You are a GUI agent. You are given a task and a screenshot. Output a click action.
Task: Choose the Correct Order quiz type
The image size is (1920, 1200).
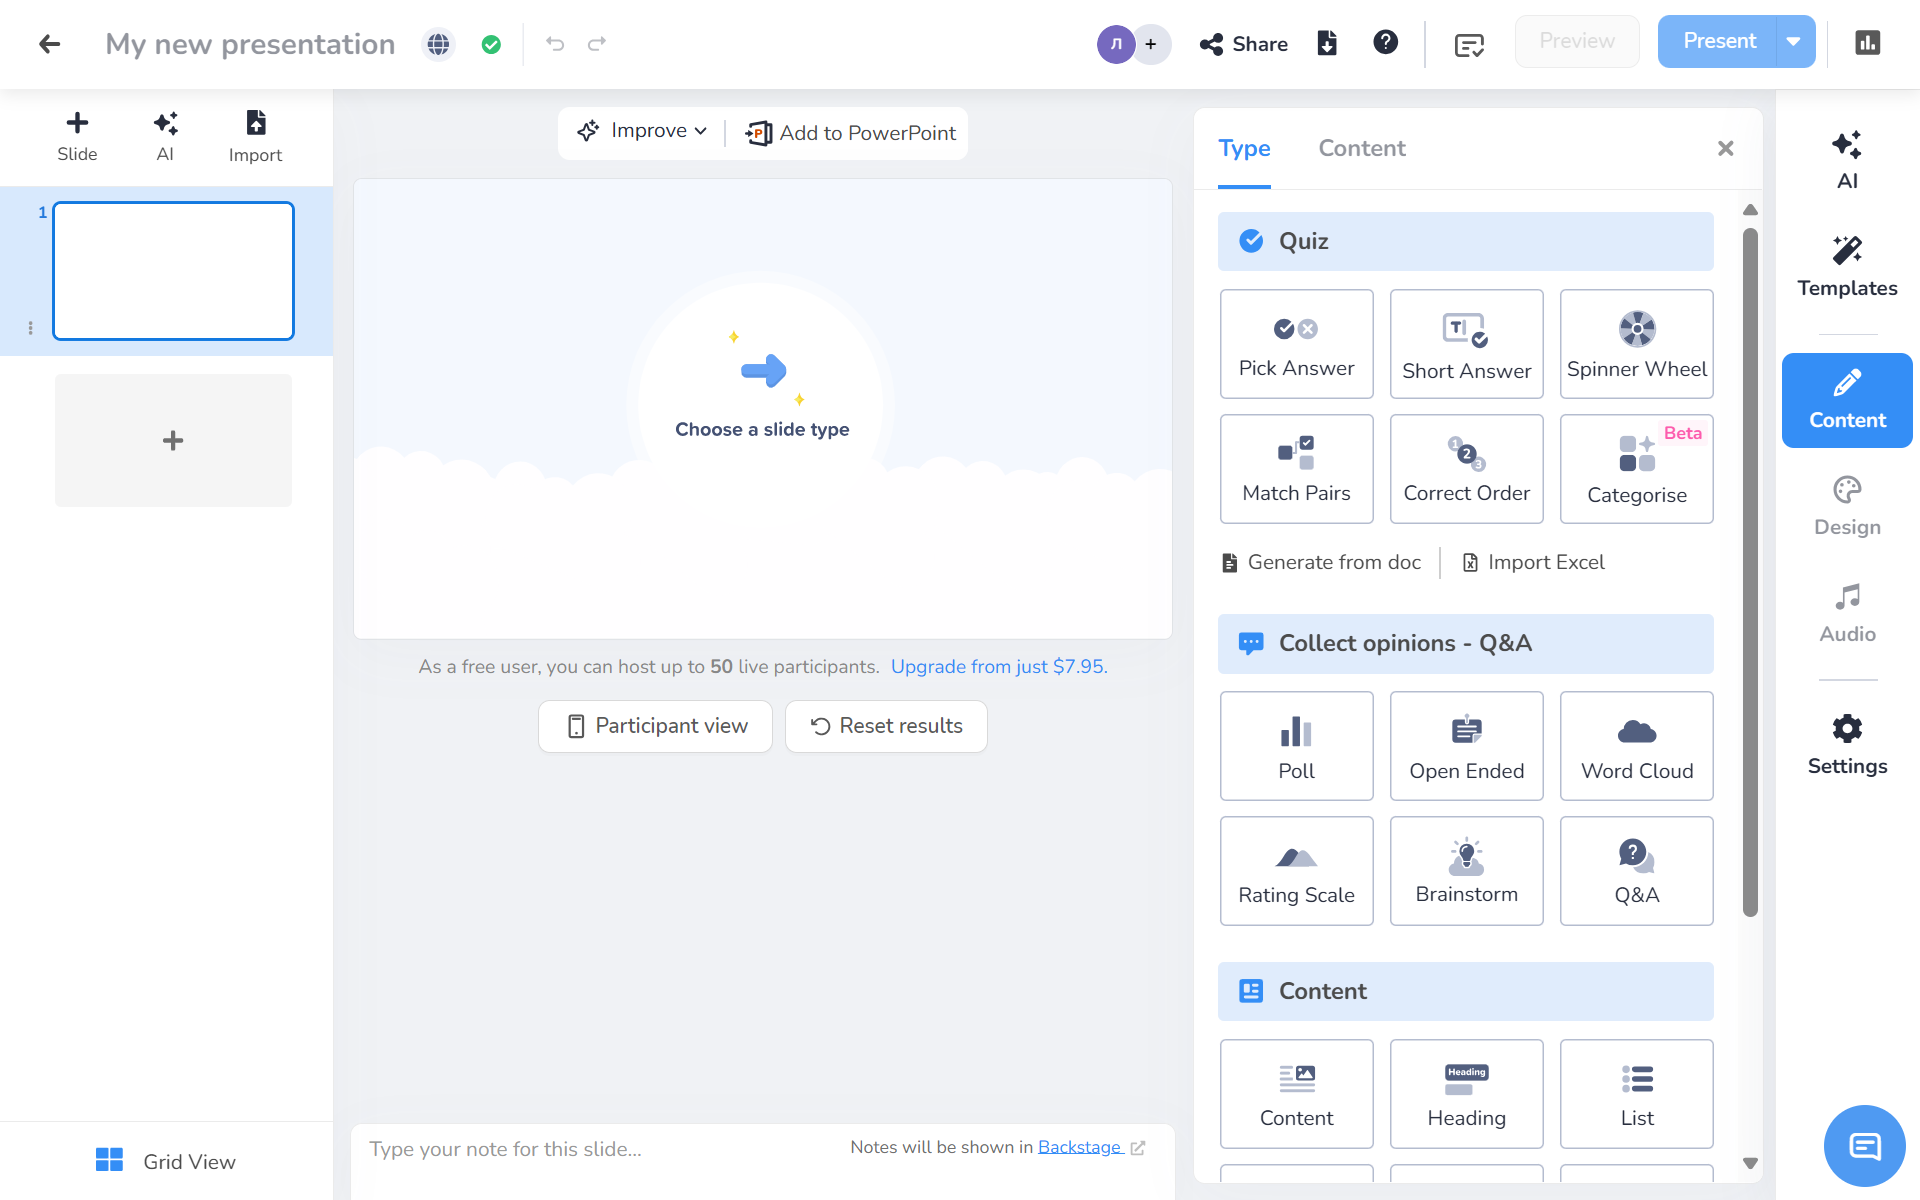click(x=1466, y=469)
